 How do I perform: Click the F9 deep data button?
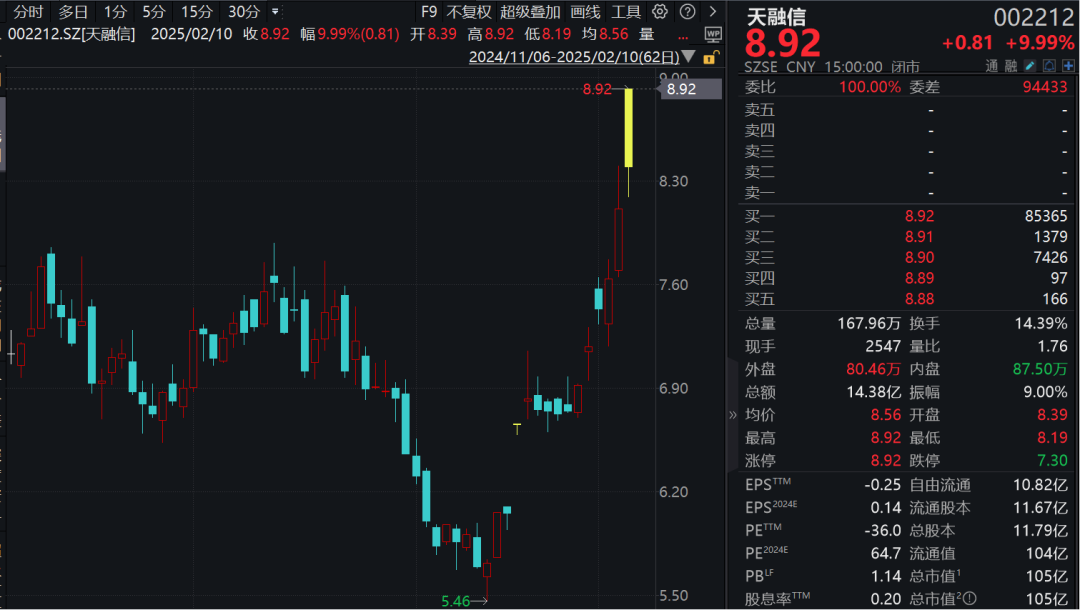tap(429, 12)
